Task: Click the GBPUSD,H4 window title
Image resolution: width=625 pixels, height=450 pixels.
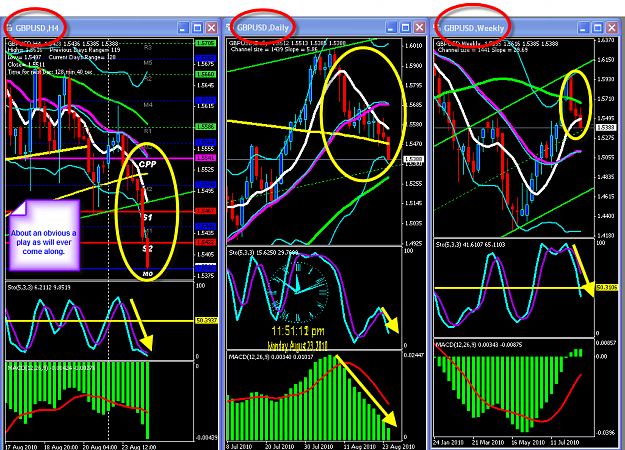Action: (37, 28)
